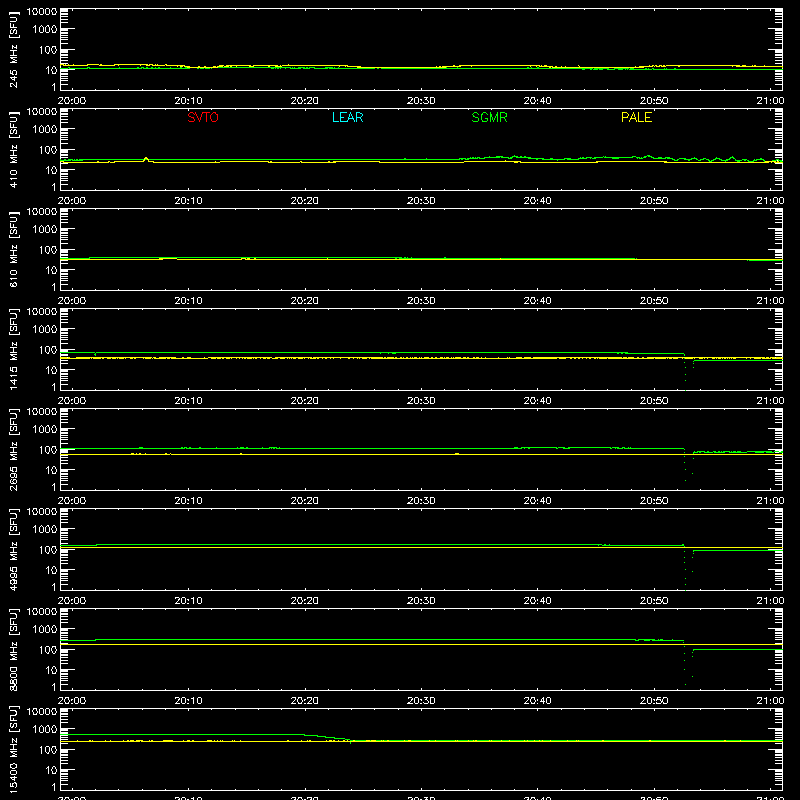Click 20:10 time label under 610 MHz plot

tap(188, 301)
